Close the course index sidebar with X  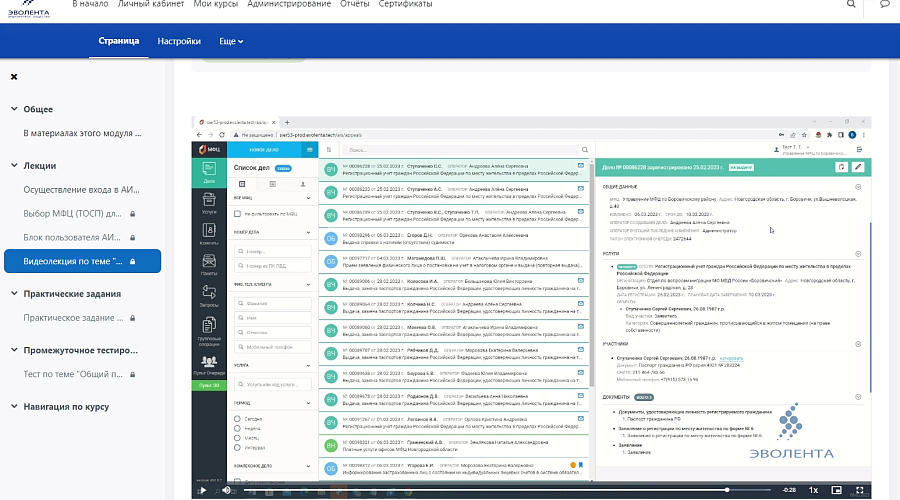tap(14, 76)
